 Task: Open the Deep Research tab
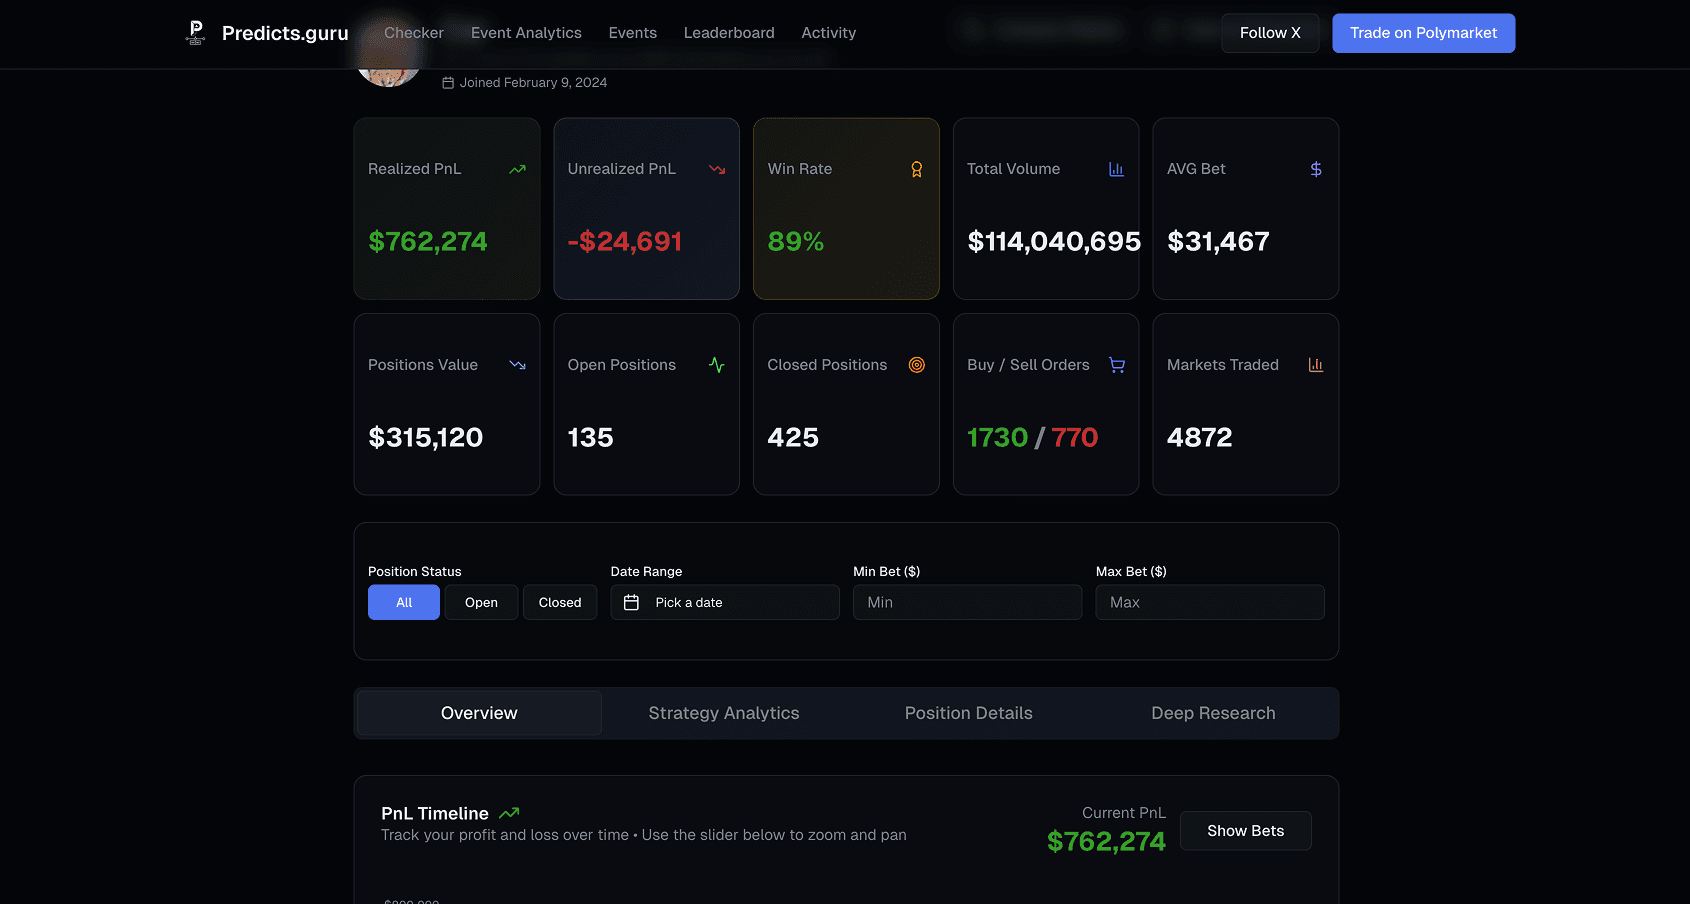coord(1213,712)
